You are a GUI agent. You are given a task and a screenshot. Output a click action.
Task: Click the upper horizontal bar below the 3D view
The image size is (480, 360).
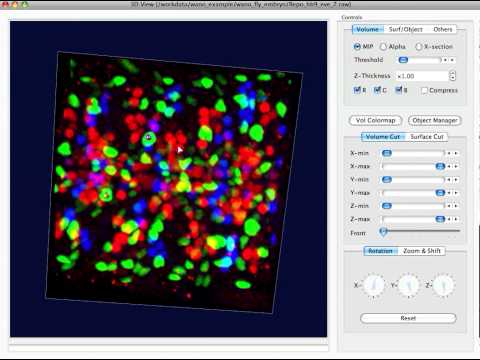(x=168, y=341)
